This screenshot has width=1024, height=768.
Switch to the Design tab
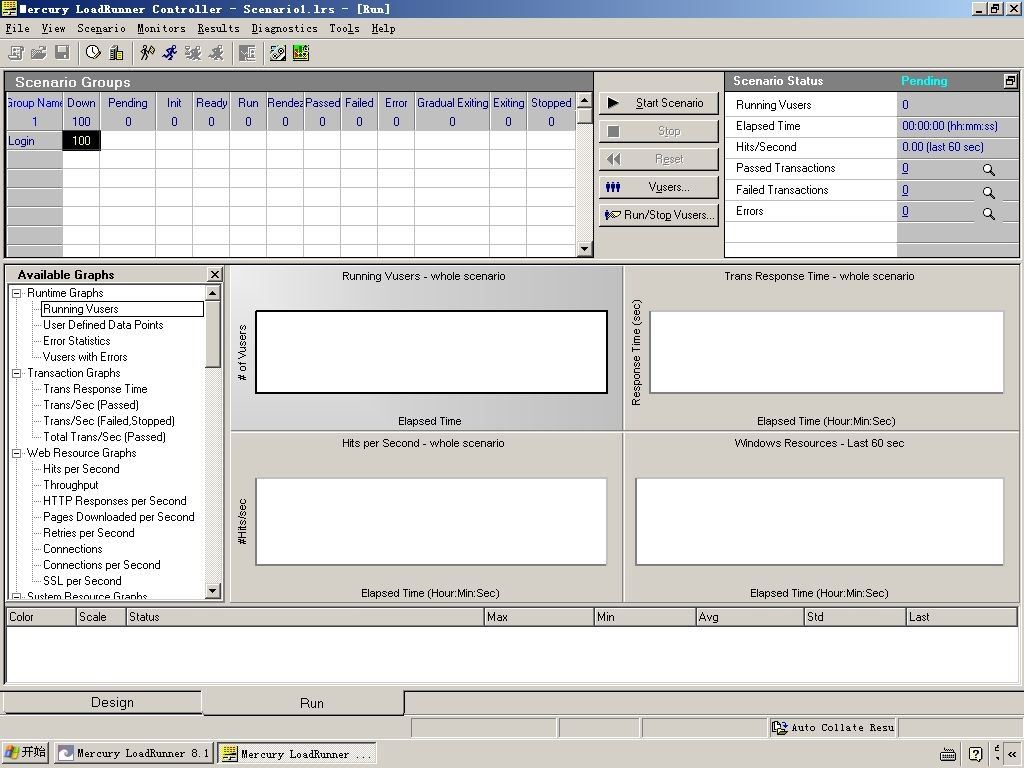(103, 703)
